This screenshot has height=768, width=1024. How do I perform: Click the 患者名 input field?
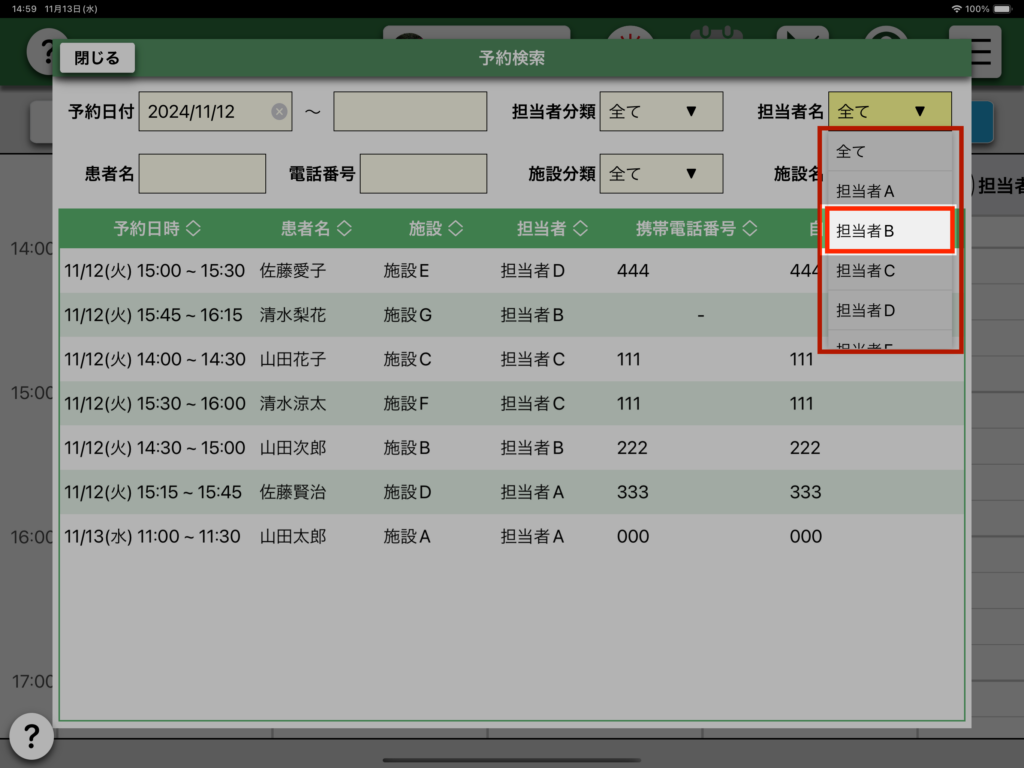202,174
